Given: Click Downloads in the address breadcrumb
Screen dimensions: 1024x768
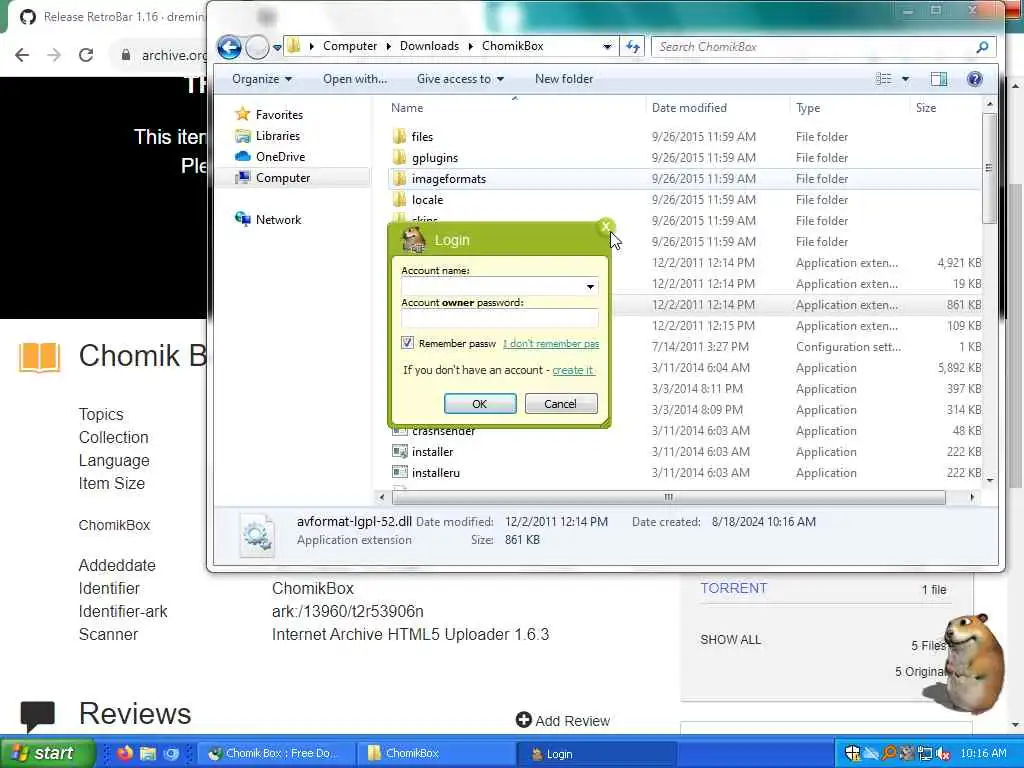Looking at the screenshot, I should 429,46.
